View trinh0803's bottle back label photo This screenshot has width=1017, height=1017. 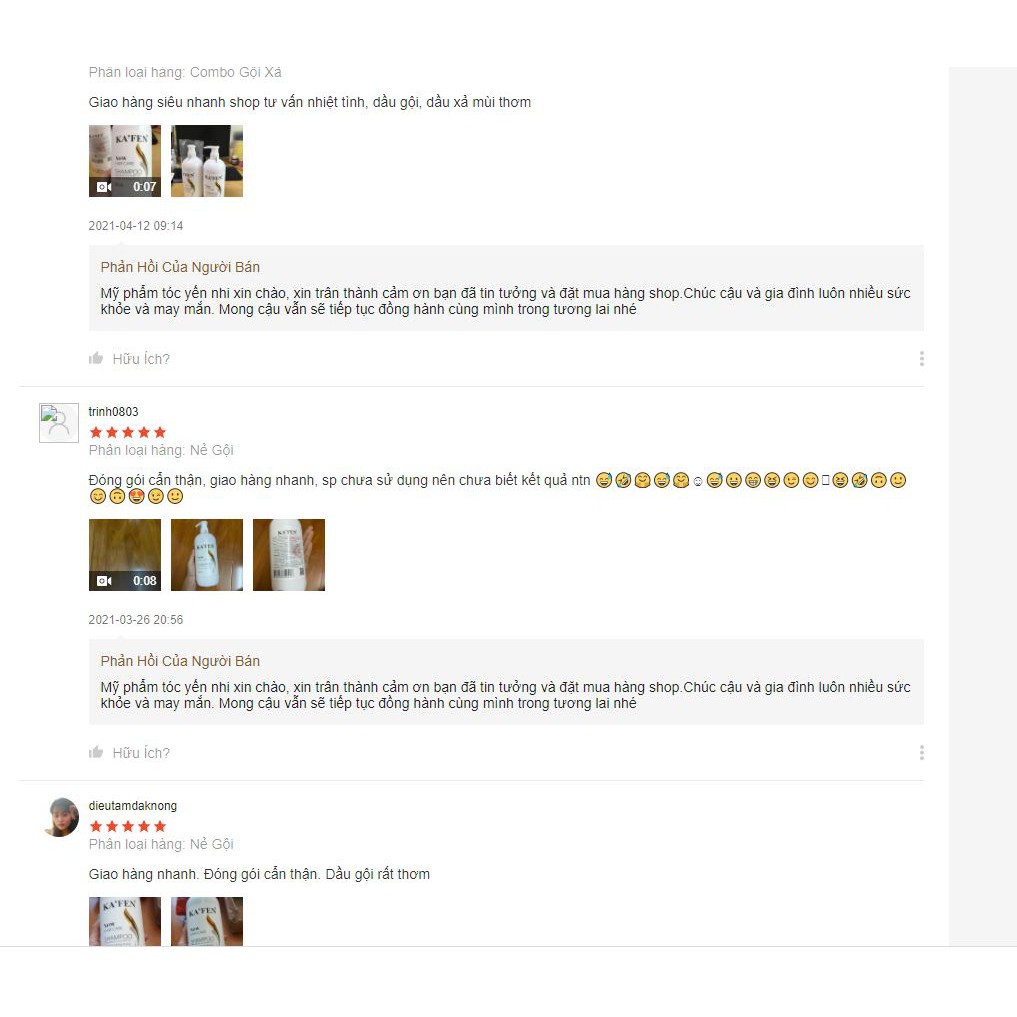click(289, 555)
